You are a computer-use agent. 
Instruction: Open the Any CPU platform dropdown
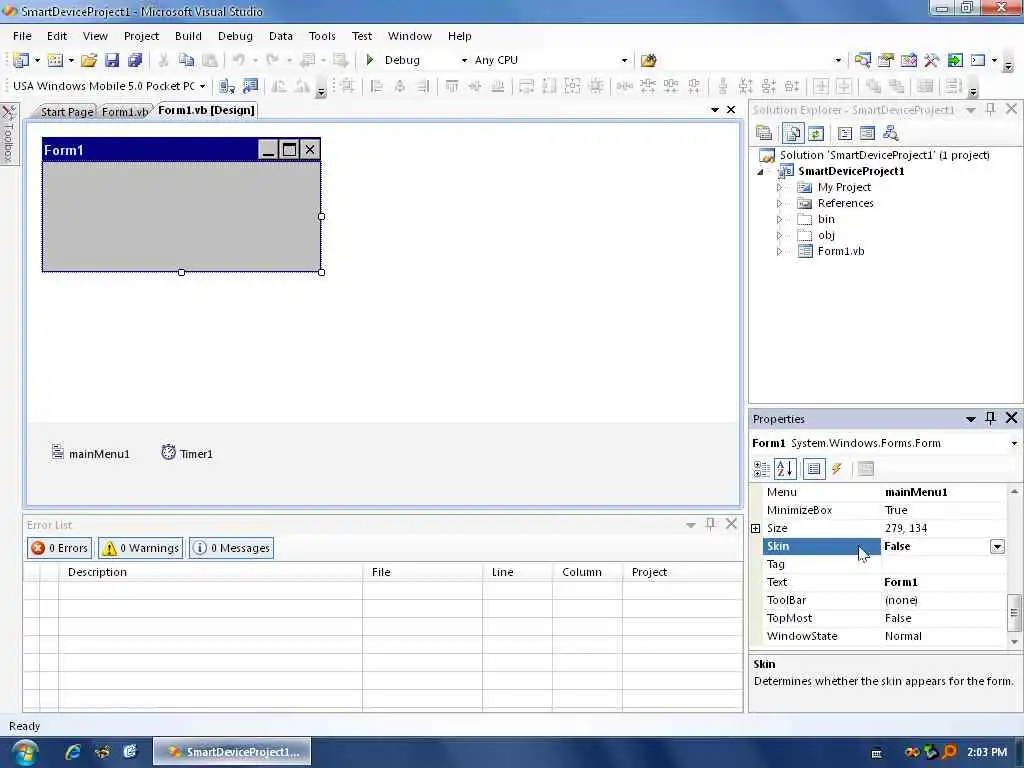[624, 60]
